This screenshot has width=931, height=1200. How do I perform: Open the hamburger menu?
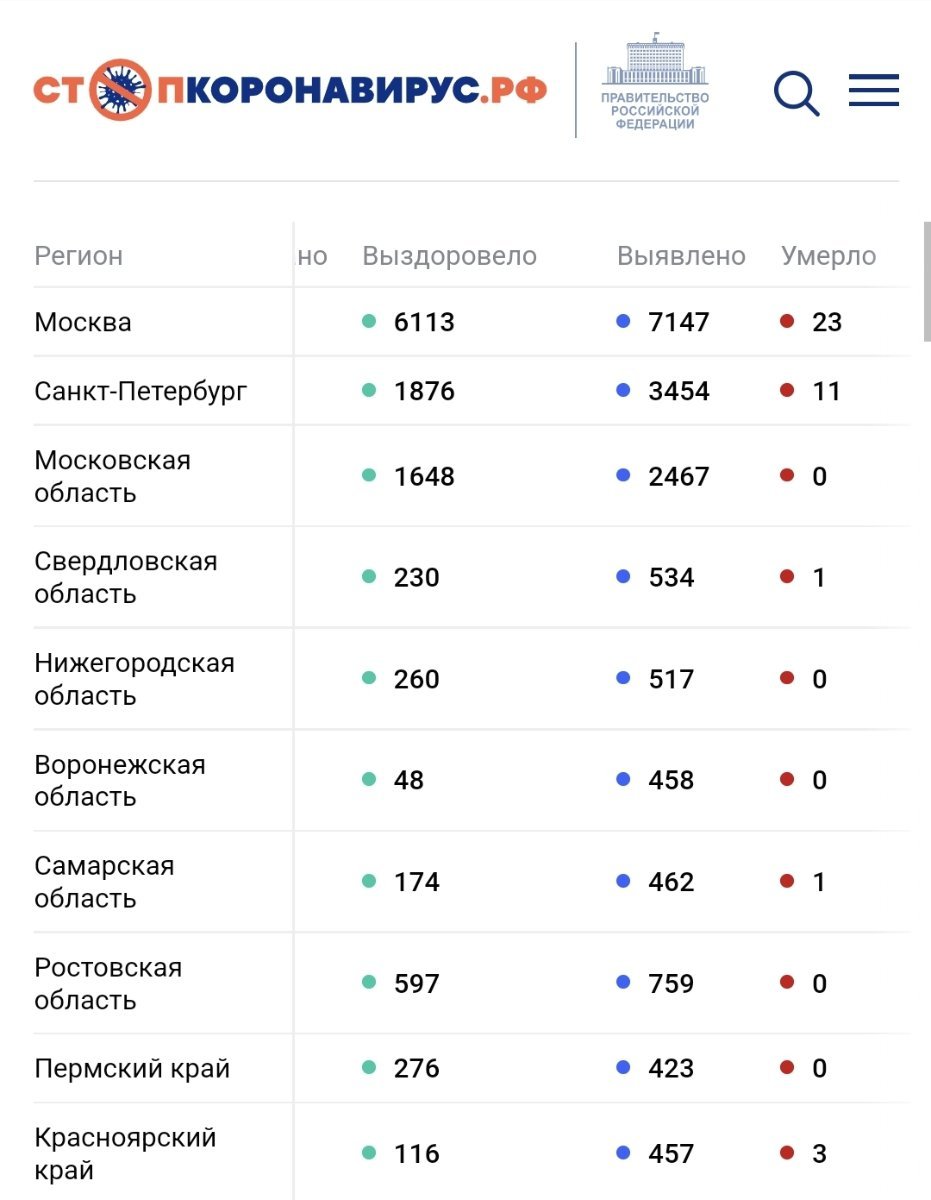click(873, 91)
